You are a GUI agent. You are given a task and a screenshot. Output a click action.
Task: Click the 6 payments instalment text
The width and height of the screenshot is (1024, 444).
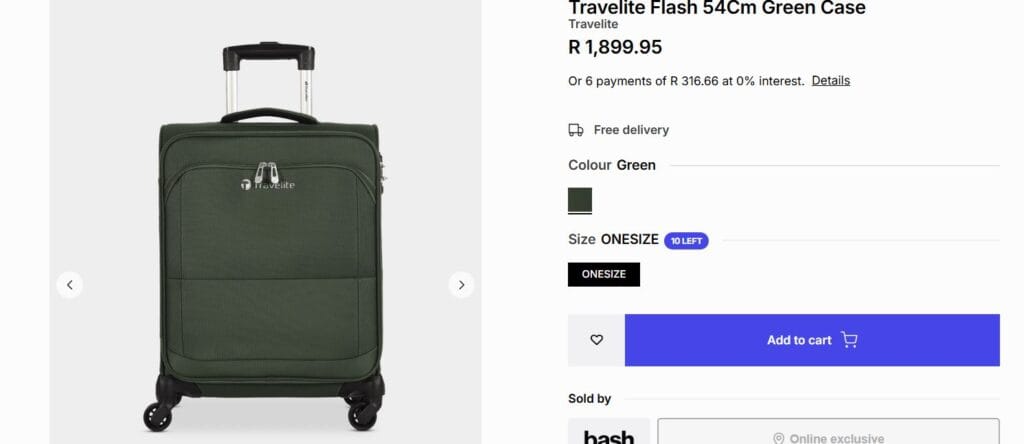click(686, 81)
